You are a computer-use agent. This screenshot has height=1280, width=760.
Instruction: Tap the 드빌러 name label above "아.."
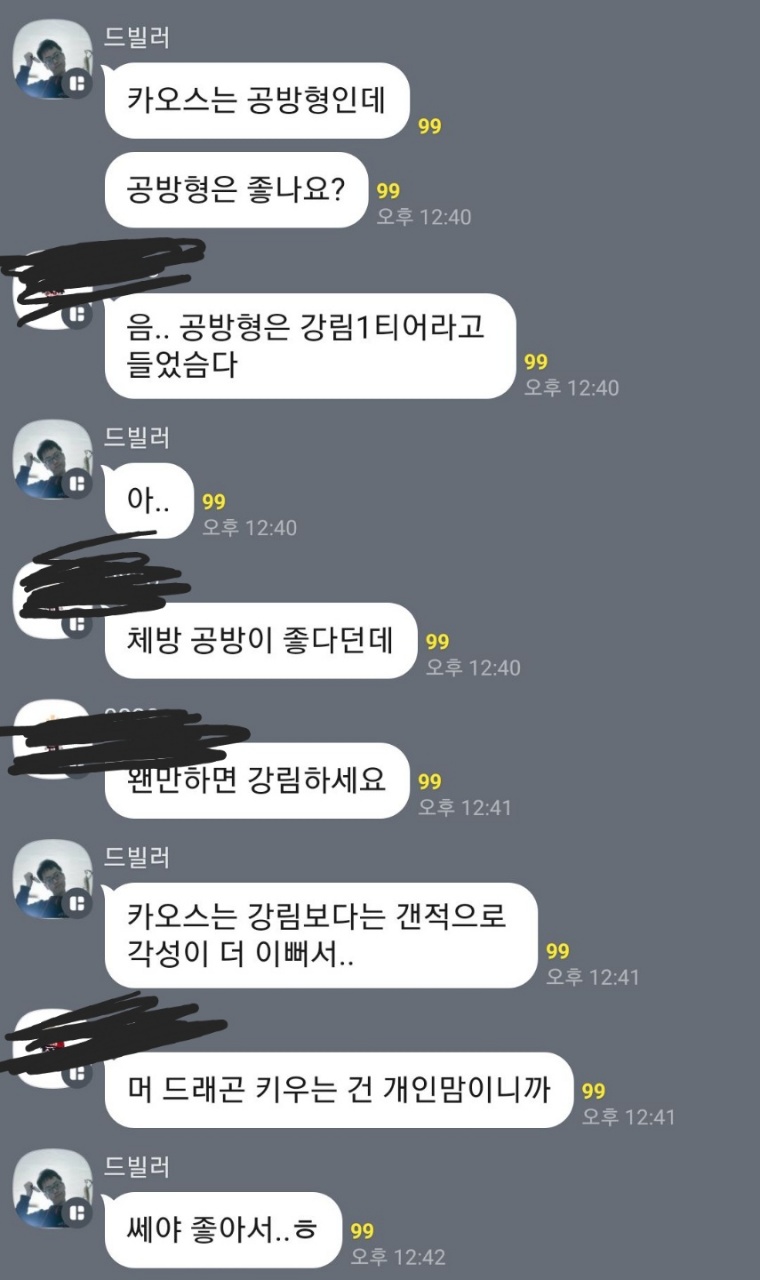pyautogui.click(x=138, y=438)
